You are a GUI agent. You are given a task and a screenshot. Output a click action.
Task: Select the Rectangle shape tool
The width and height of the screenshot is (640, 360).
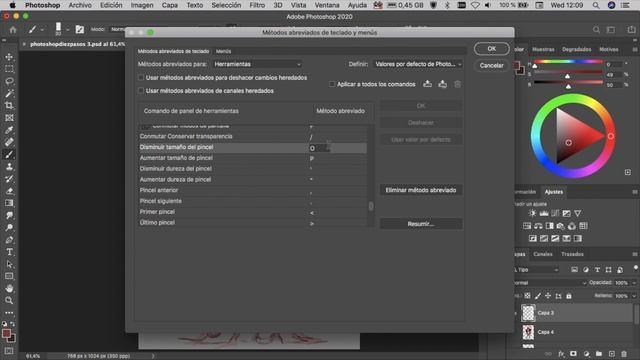point(9,276)
